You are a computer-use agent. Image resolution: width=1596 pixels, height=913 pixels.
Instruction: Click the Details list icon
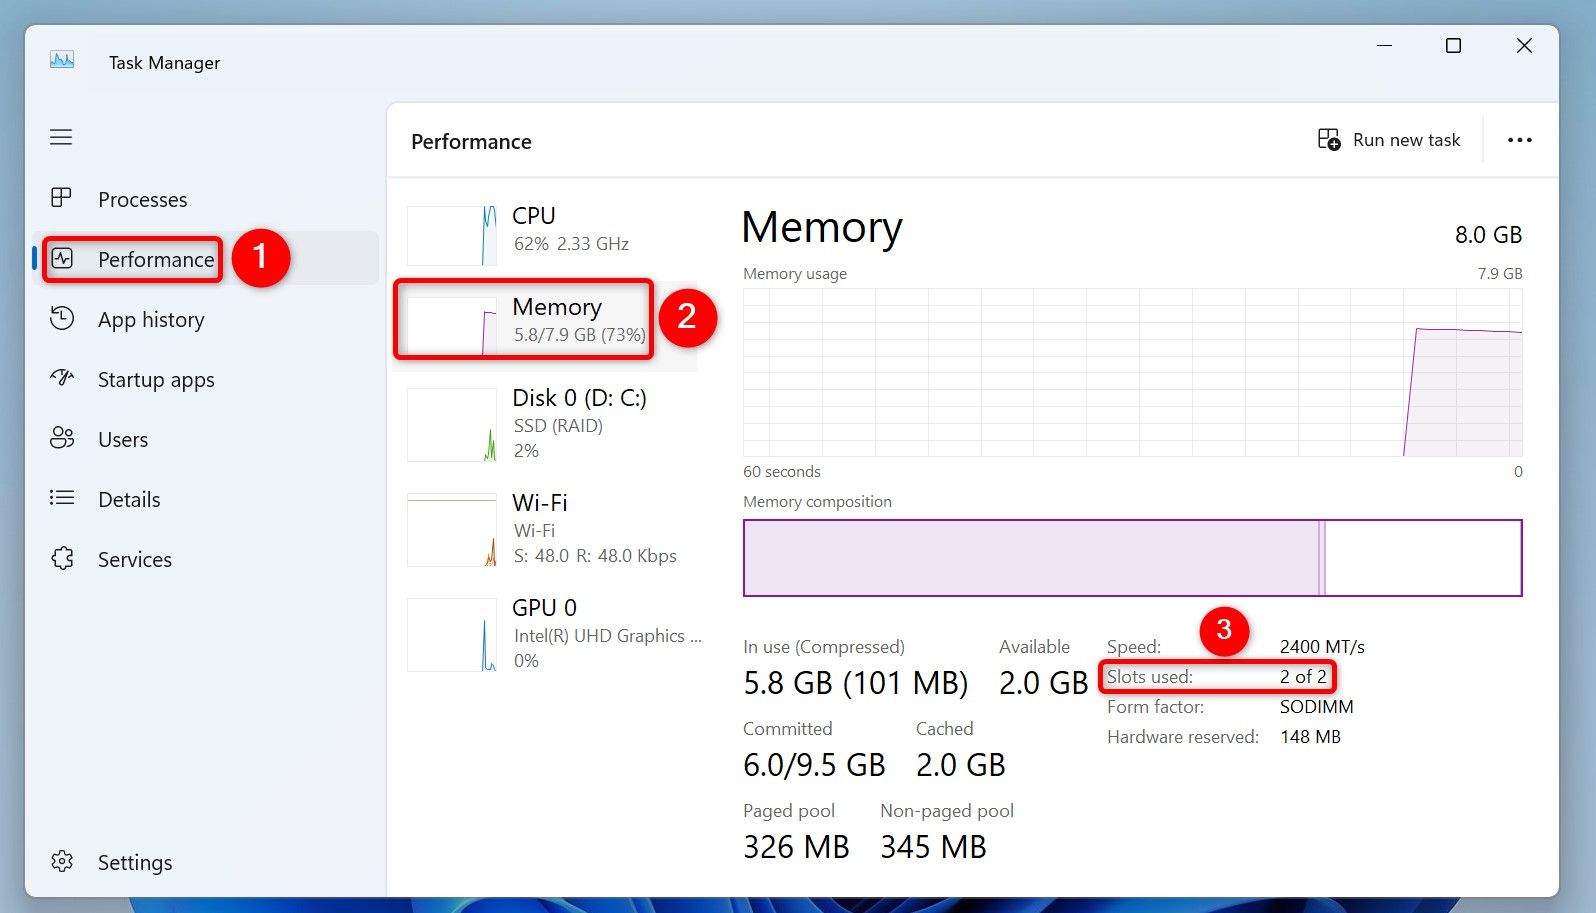pos(62,498)
